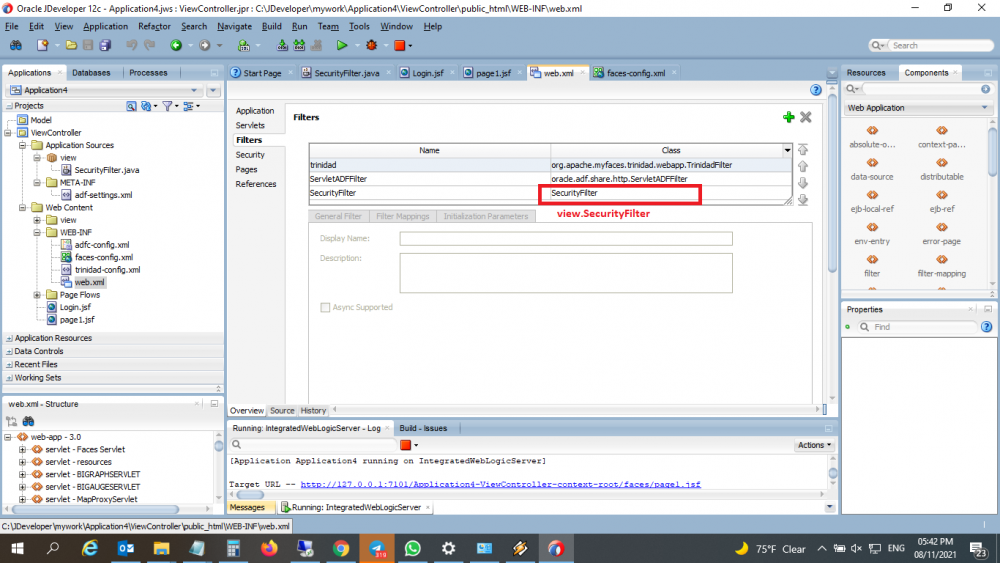Image resolution: width=1000 pixels, height=563 pixels.
Task: Click the red stop icon in the log panel
Action: (x=406, y=445)
